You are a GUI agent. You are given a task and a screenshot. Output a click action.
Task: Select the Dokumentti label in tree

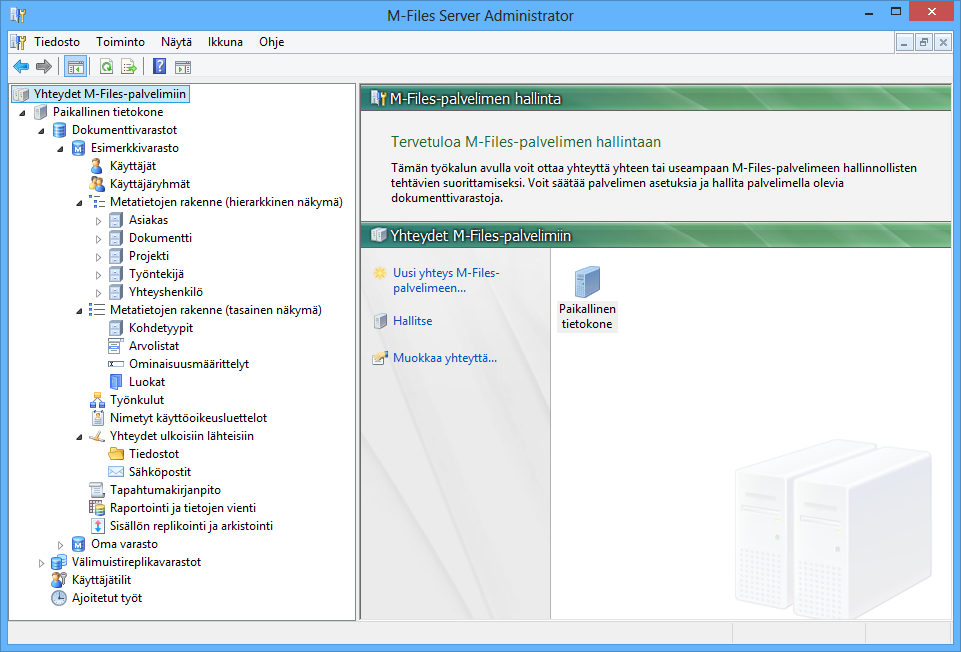(160, 238)
